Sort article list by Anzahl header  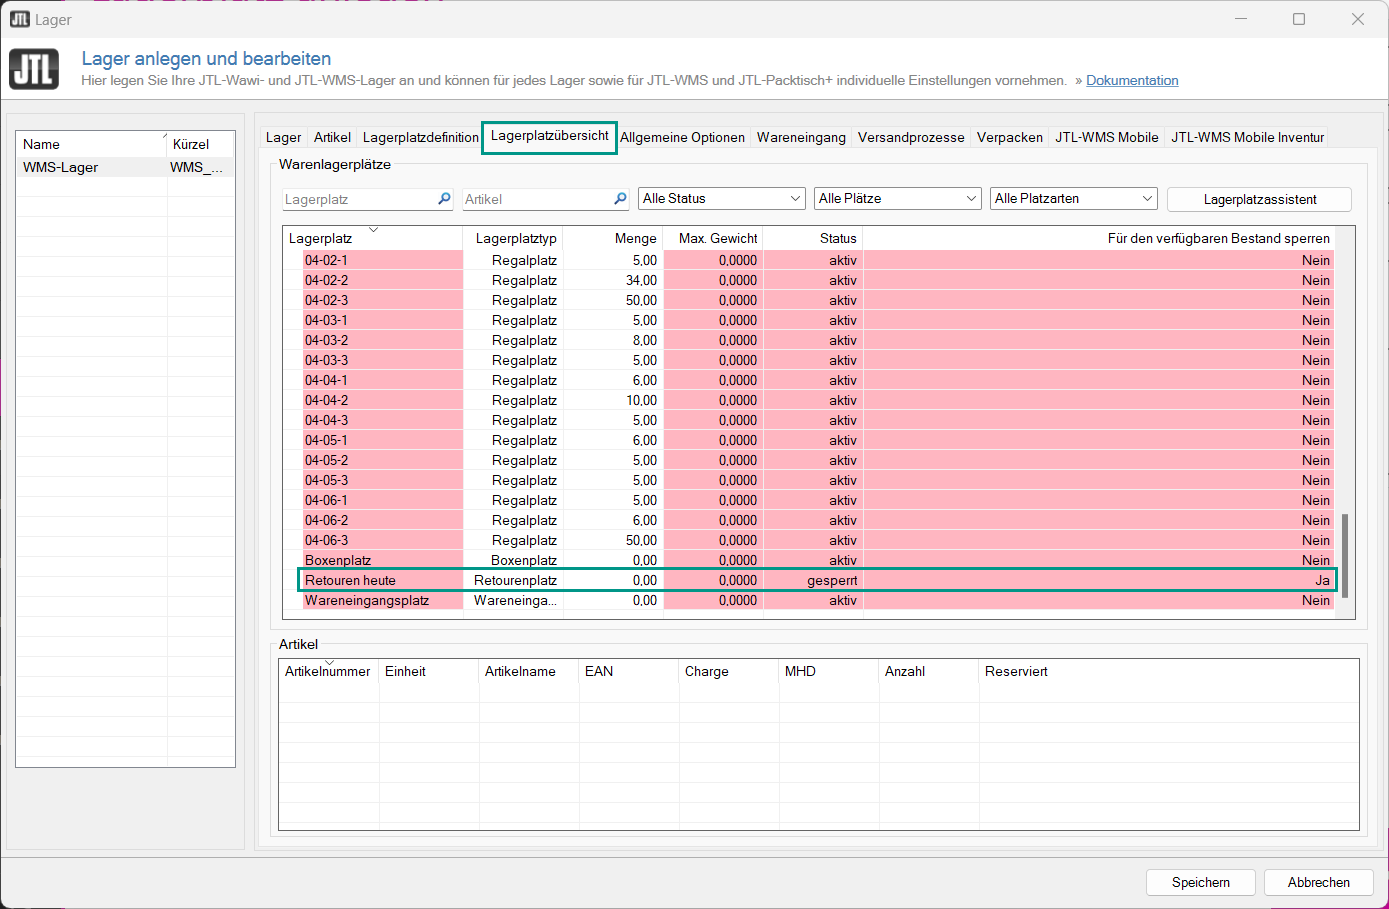tap(929, 671)
